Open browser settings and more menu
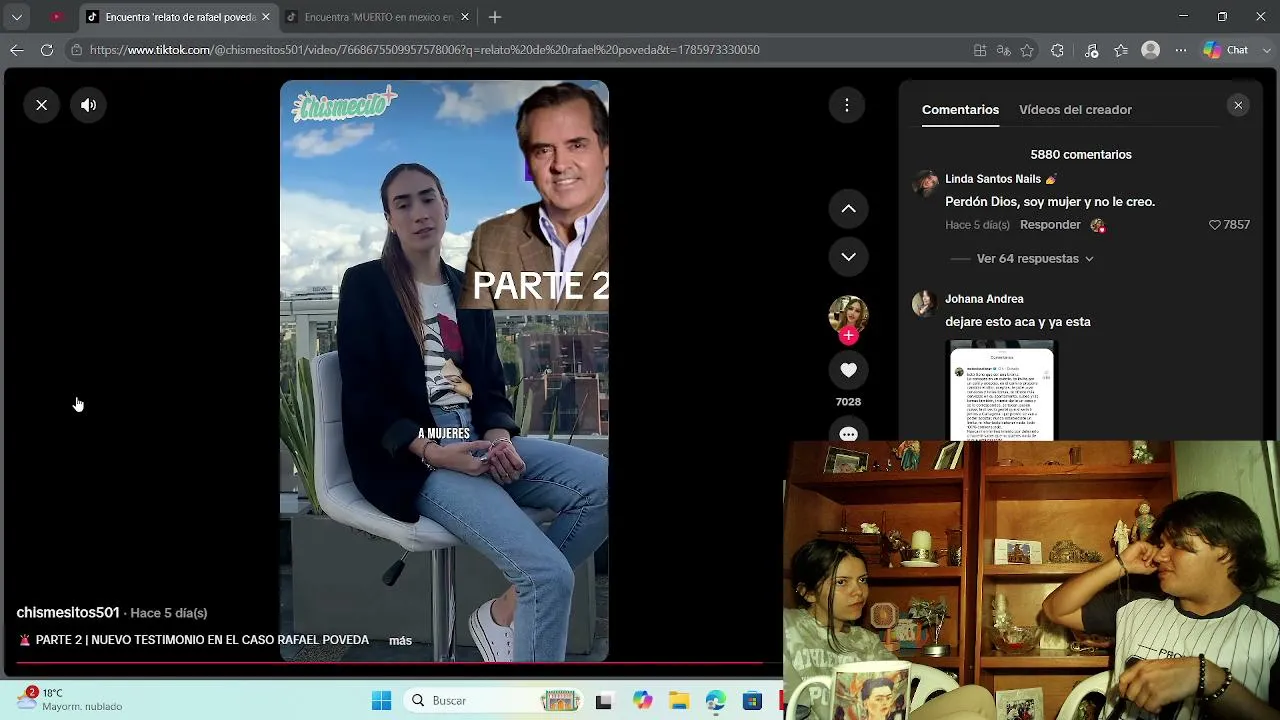 pos(1181,50)
